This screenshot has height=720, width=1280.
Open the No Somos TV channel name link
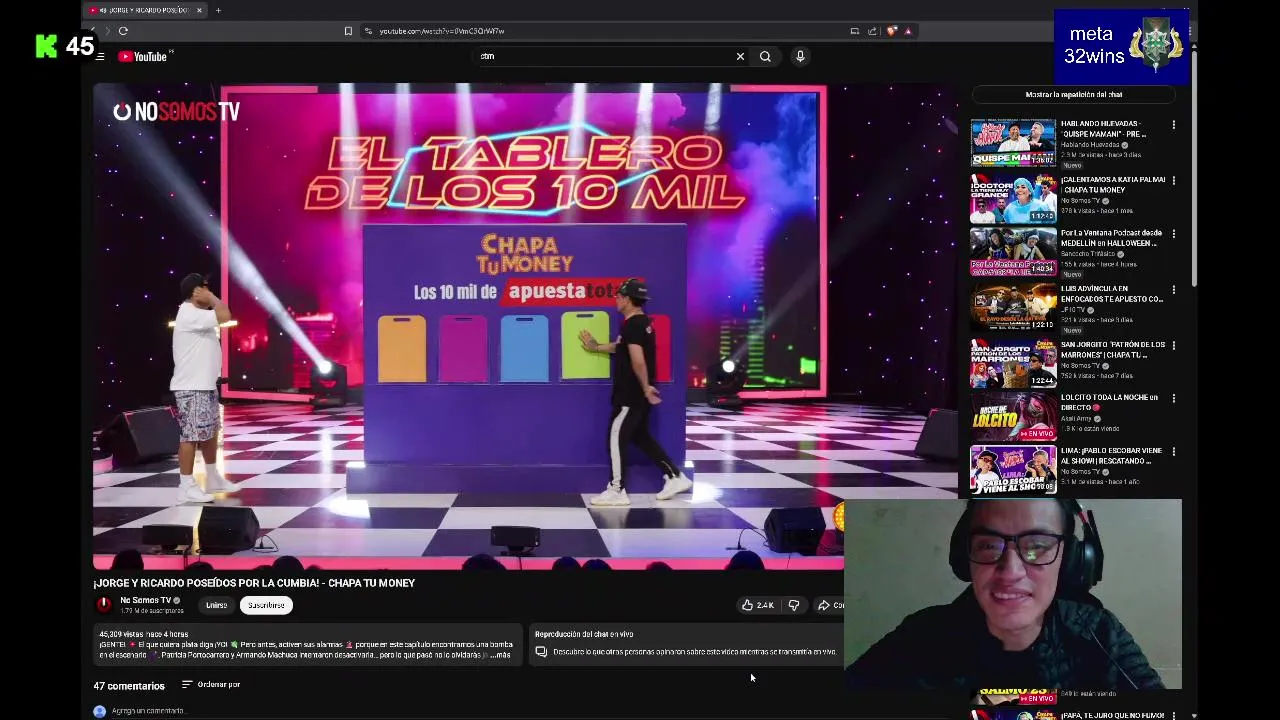click(x=145, y=600)
